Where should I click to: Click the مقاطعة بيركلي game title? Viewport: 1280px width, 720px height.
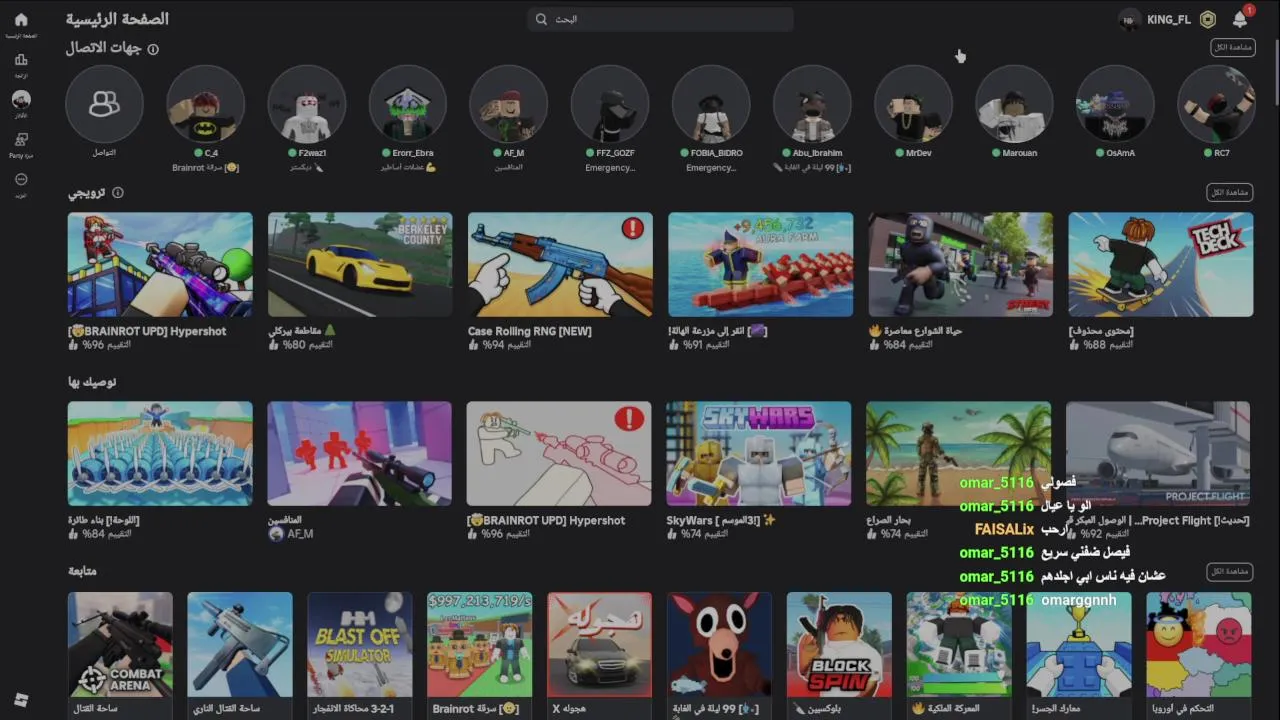click(302, 331)
